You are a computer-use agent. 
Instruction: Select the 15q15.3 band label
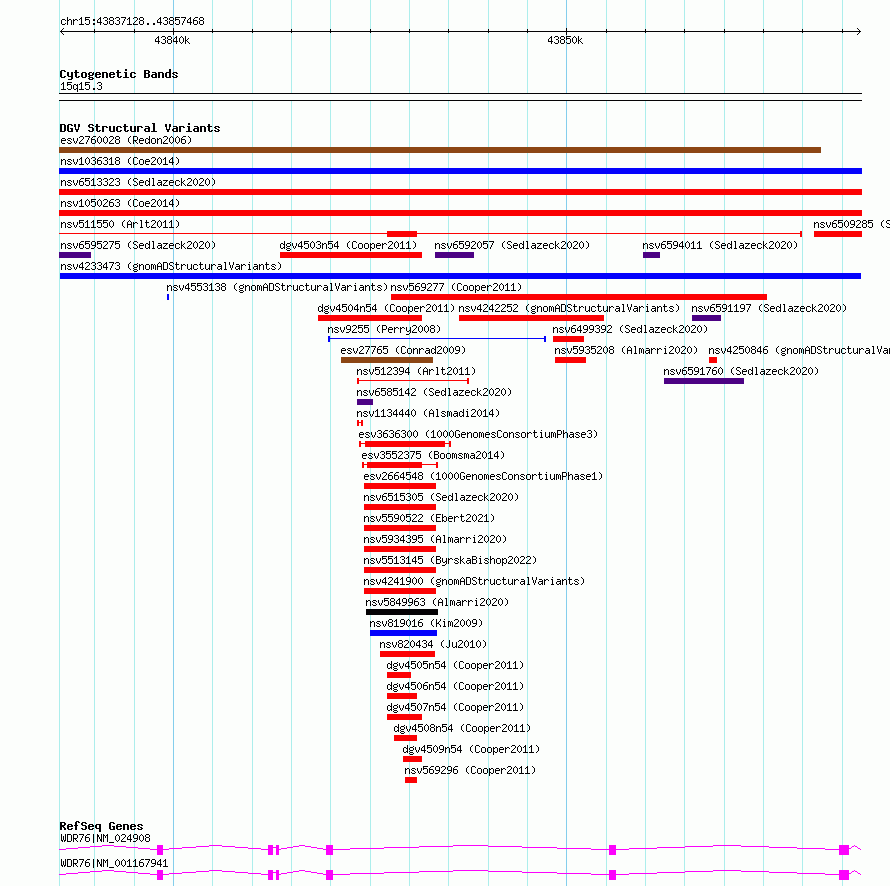pyautogui.click(x=81, y=86)
